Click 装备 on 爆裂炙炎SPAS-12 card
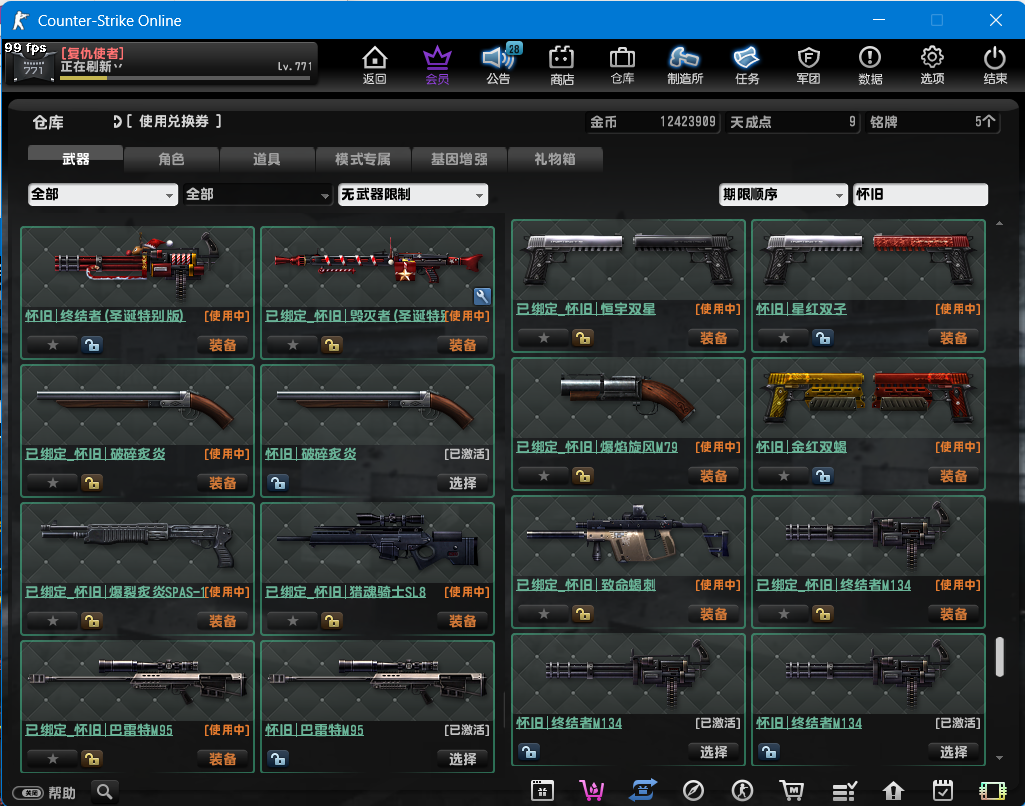The image size is (1025, 806). pyautogui.click(x=222, y=621)
